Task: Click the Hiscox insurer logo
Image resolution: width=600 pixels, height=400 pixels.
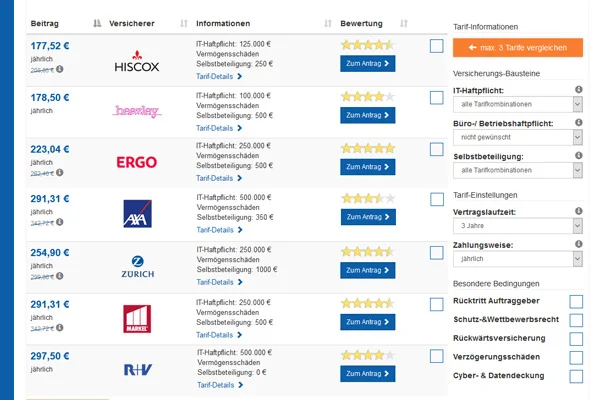Action: [x=137, y=62]
